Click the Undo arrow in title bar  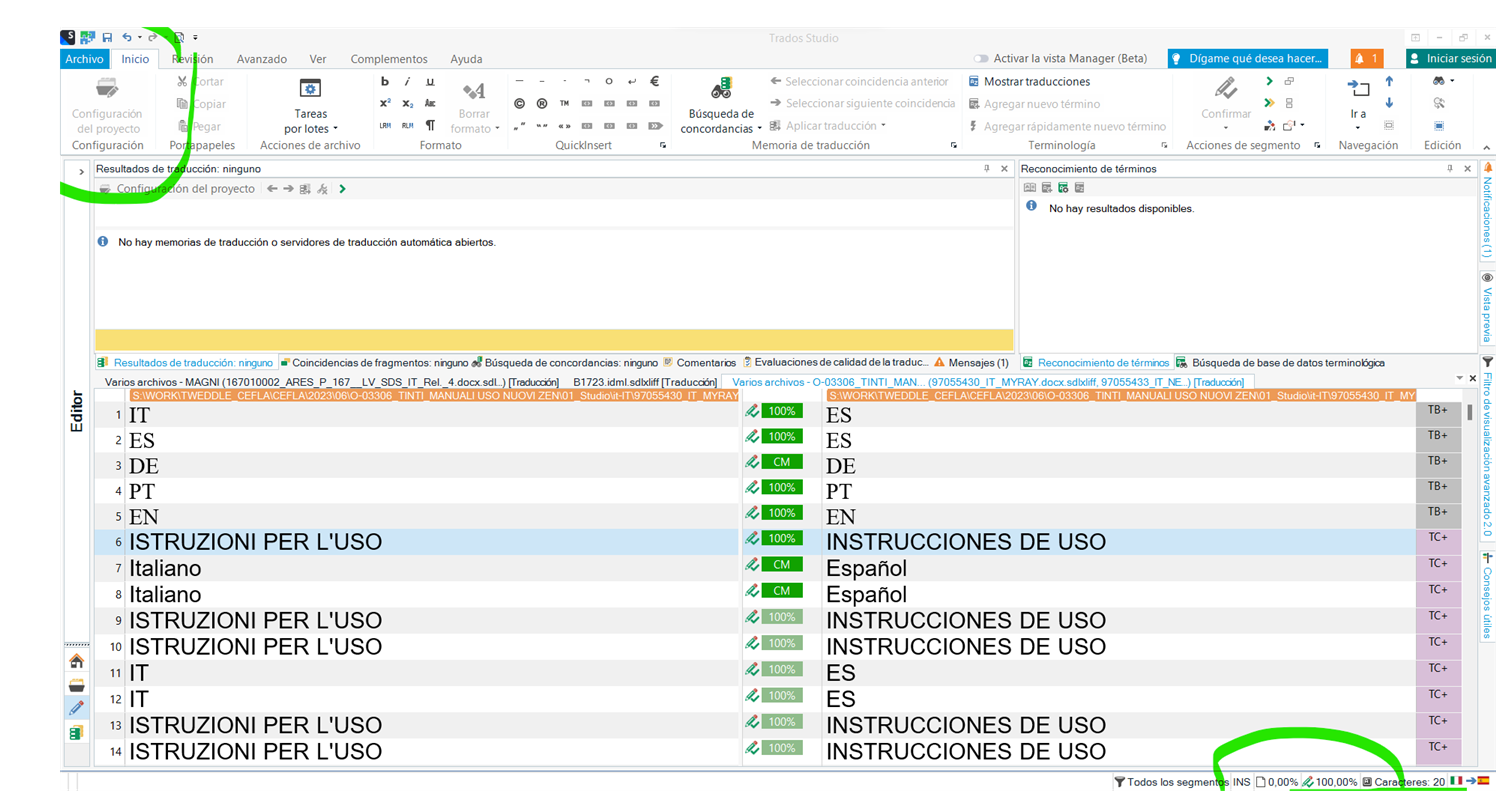127,37
